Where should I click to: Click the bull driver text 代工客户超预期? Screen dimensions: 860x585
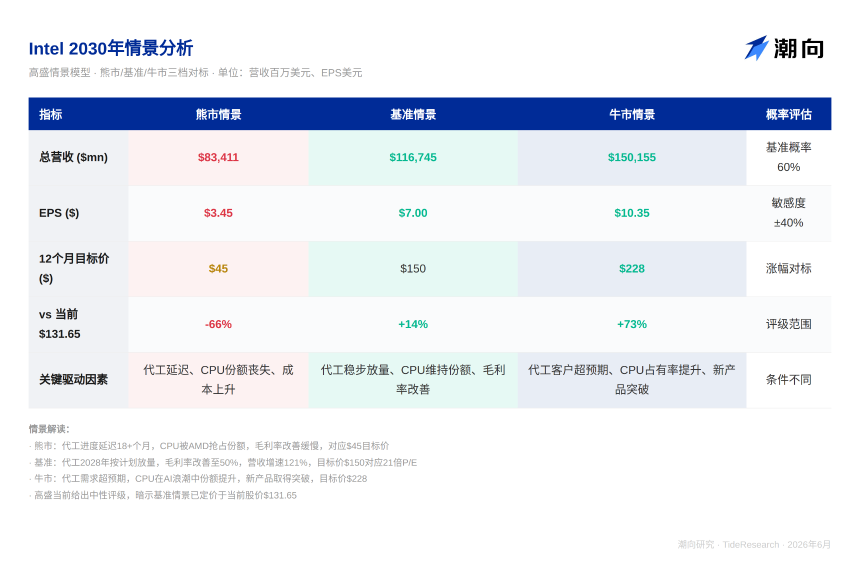[x=632, y=379]
